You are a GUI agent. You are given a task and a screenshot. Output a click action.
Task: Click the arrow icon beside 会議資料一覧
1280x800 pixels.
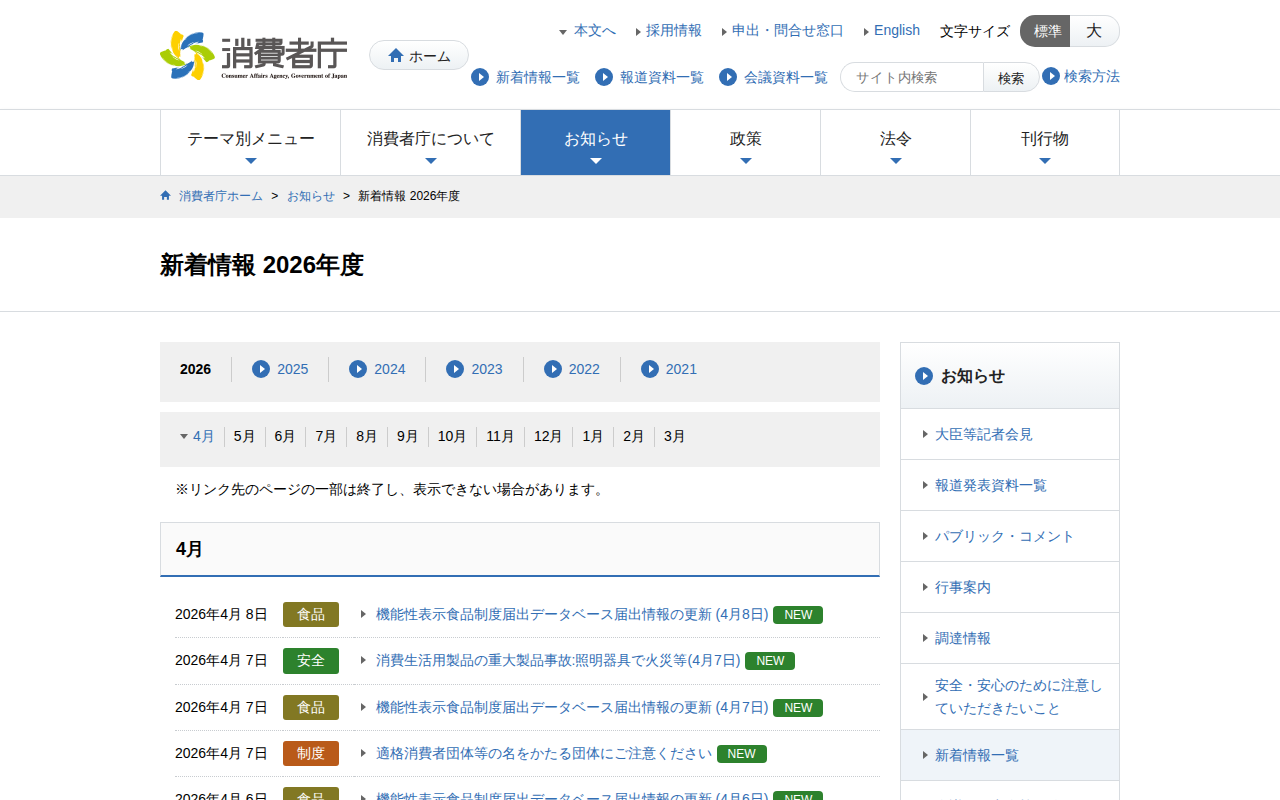tap(728, 77)
